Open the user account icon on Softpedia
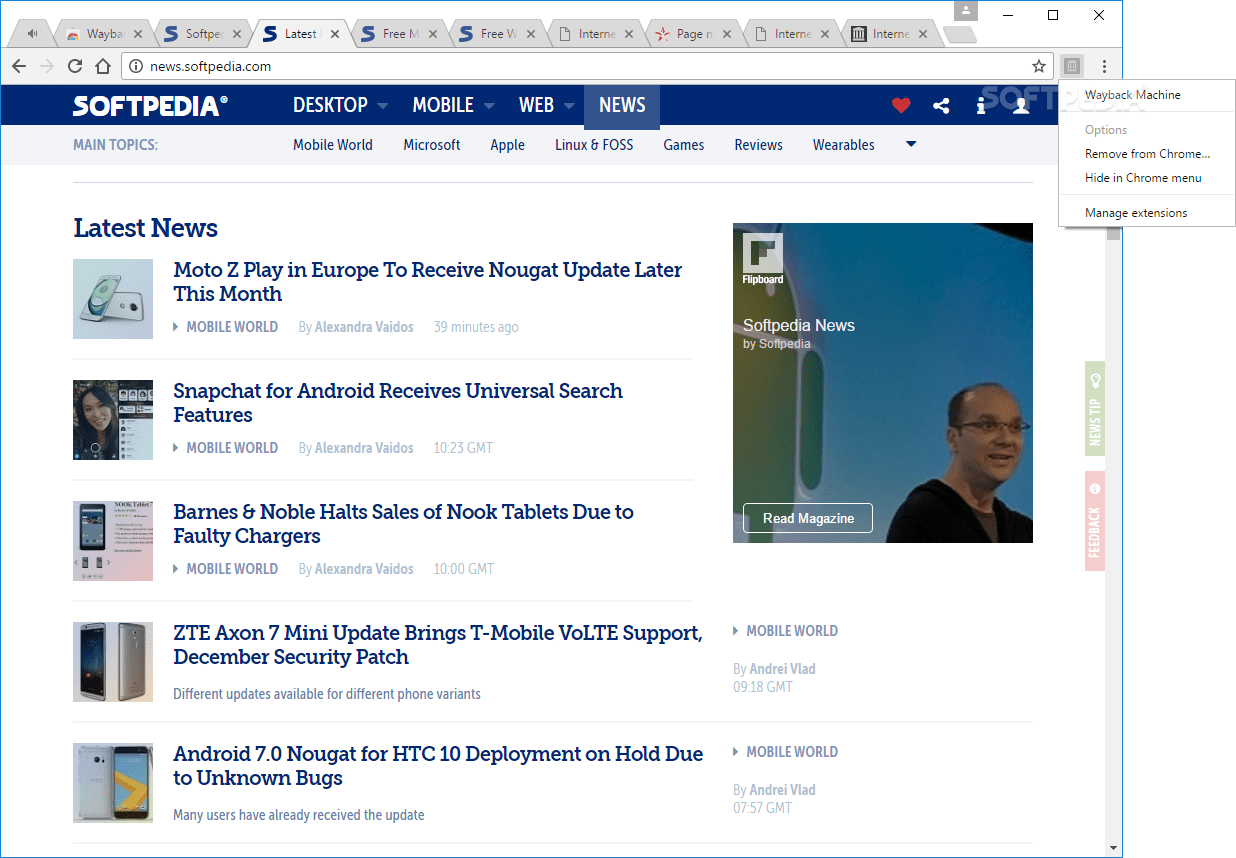 (x=1021, y=105)
